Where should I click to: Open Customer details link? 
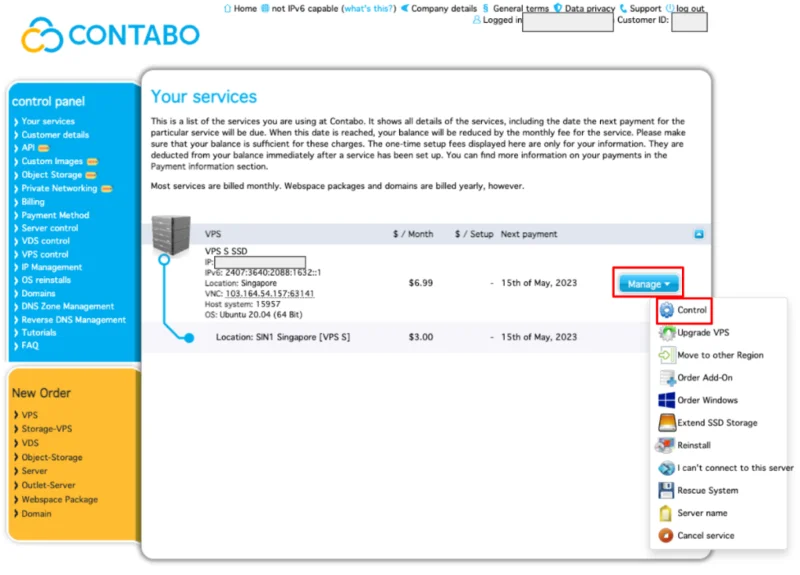(x=55, y=135)
